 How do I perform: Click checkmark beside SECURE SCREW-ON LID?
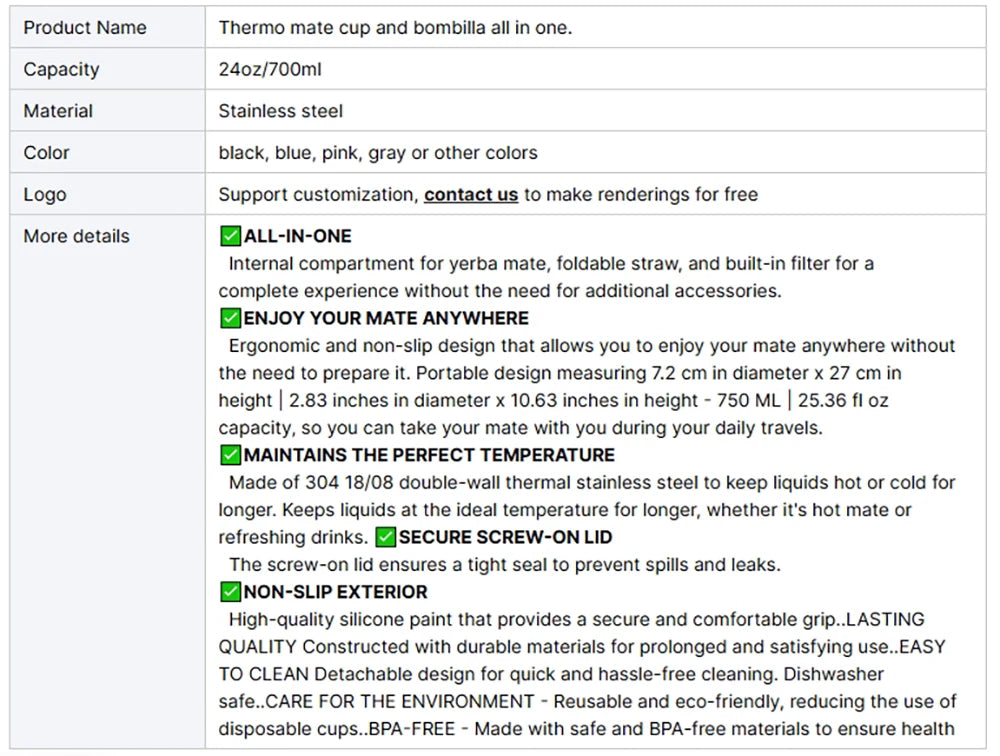(385, 537)
